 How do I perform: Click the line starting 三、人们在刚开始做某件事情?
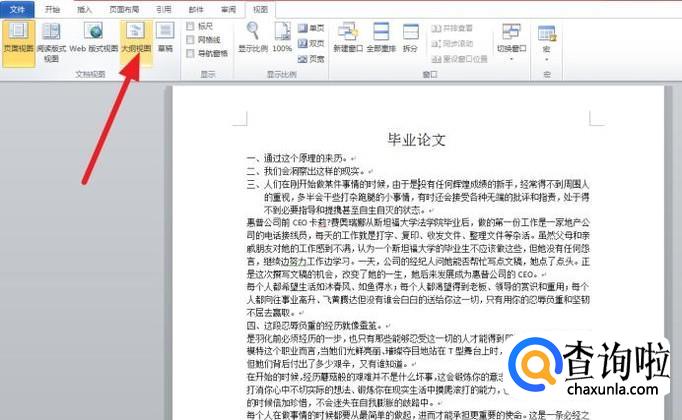[418, 184]
